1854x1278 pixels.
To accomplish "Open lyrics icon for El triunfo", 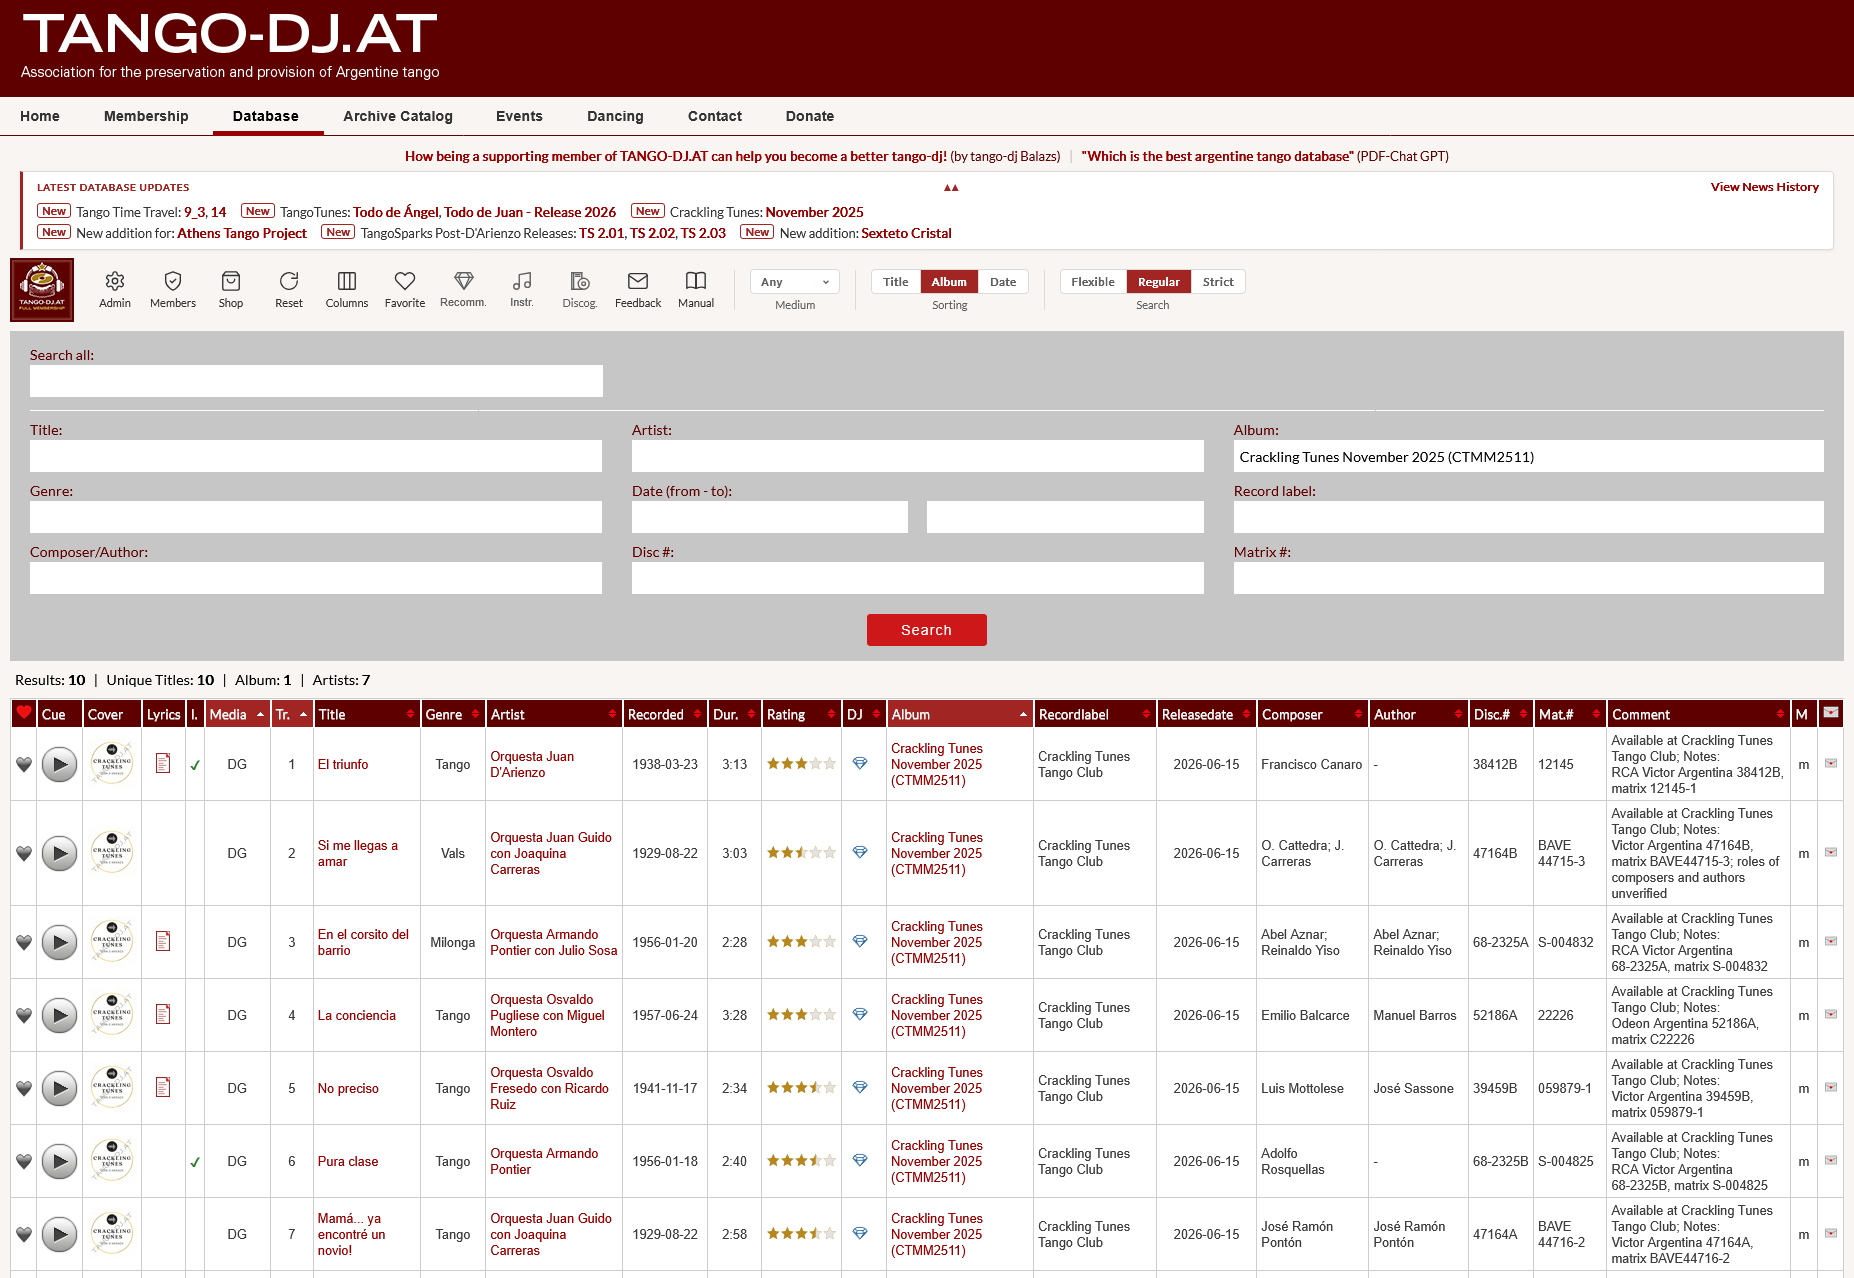I will pyautogui.click(x=163, y=764).
